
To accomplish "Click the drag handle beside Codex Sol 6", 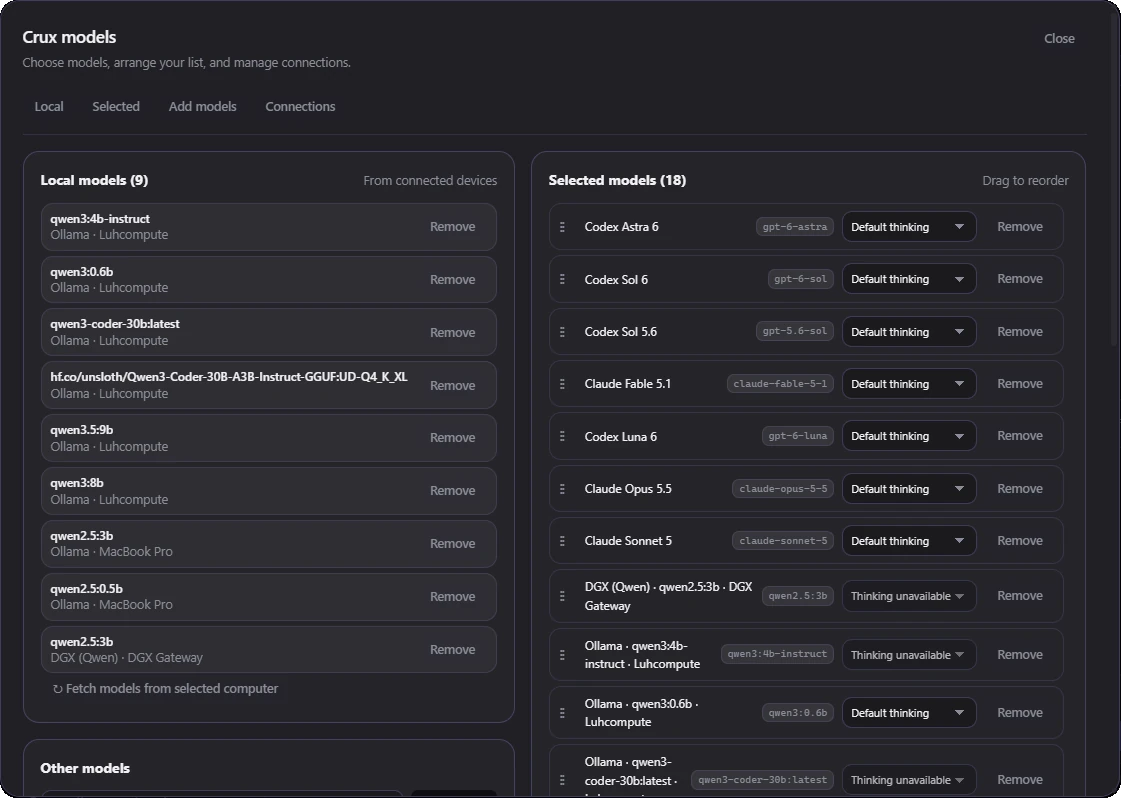I will click(562, 279).
